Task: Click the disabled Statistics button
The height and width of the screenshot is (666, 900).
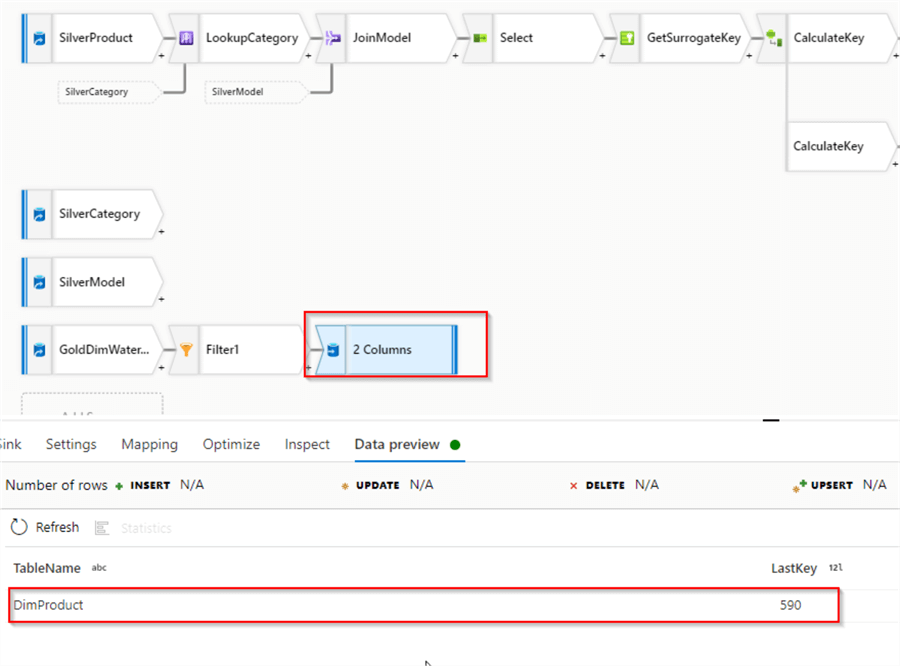Action: coord(133,528)
